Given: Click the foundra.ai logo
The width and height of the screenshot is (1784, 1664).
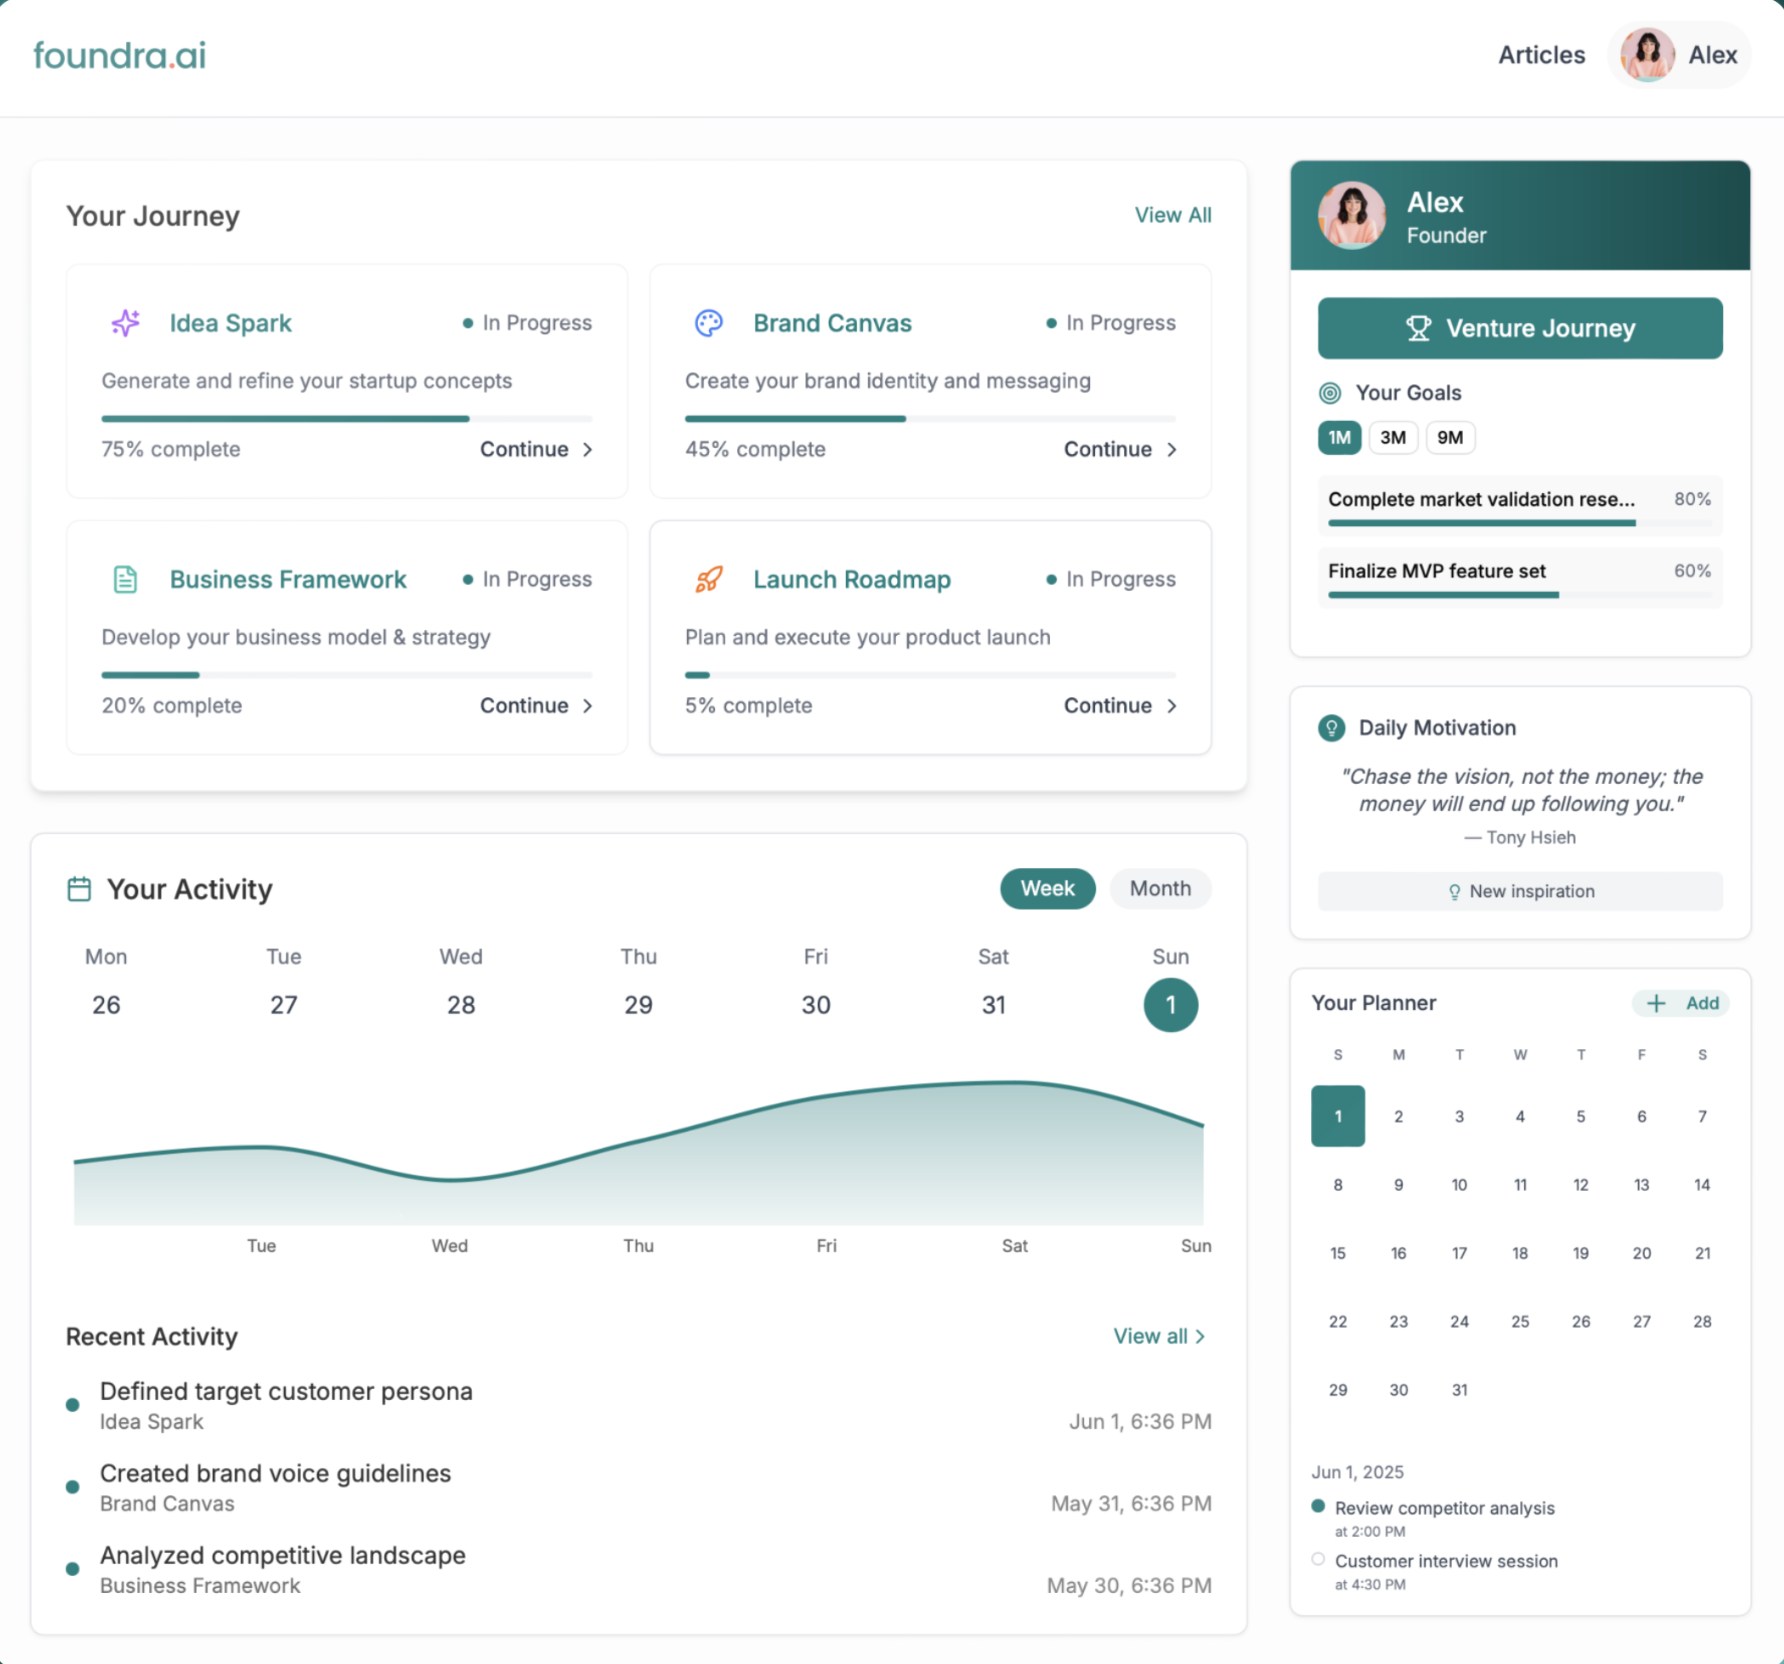Looking at the screenshot, I should click(120, 55).
